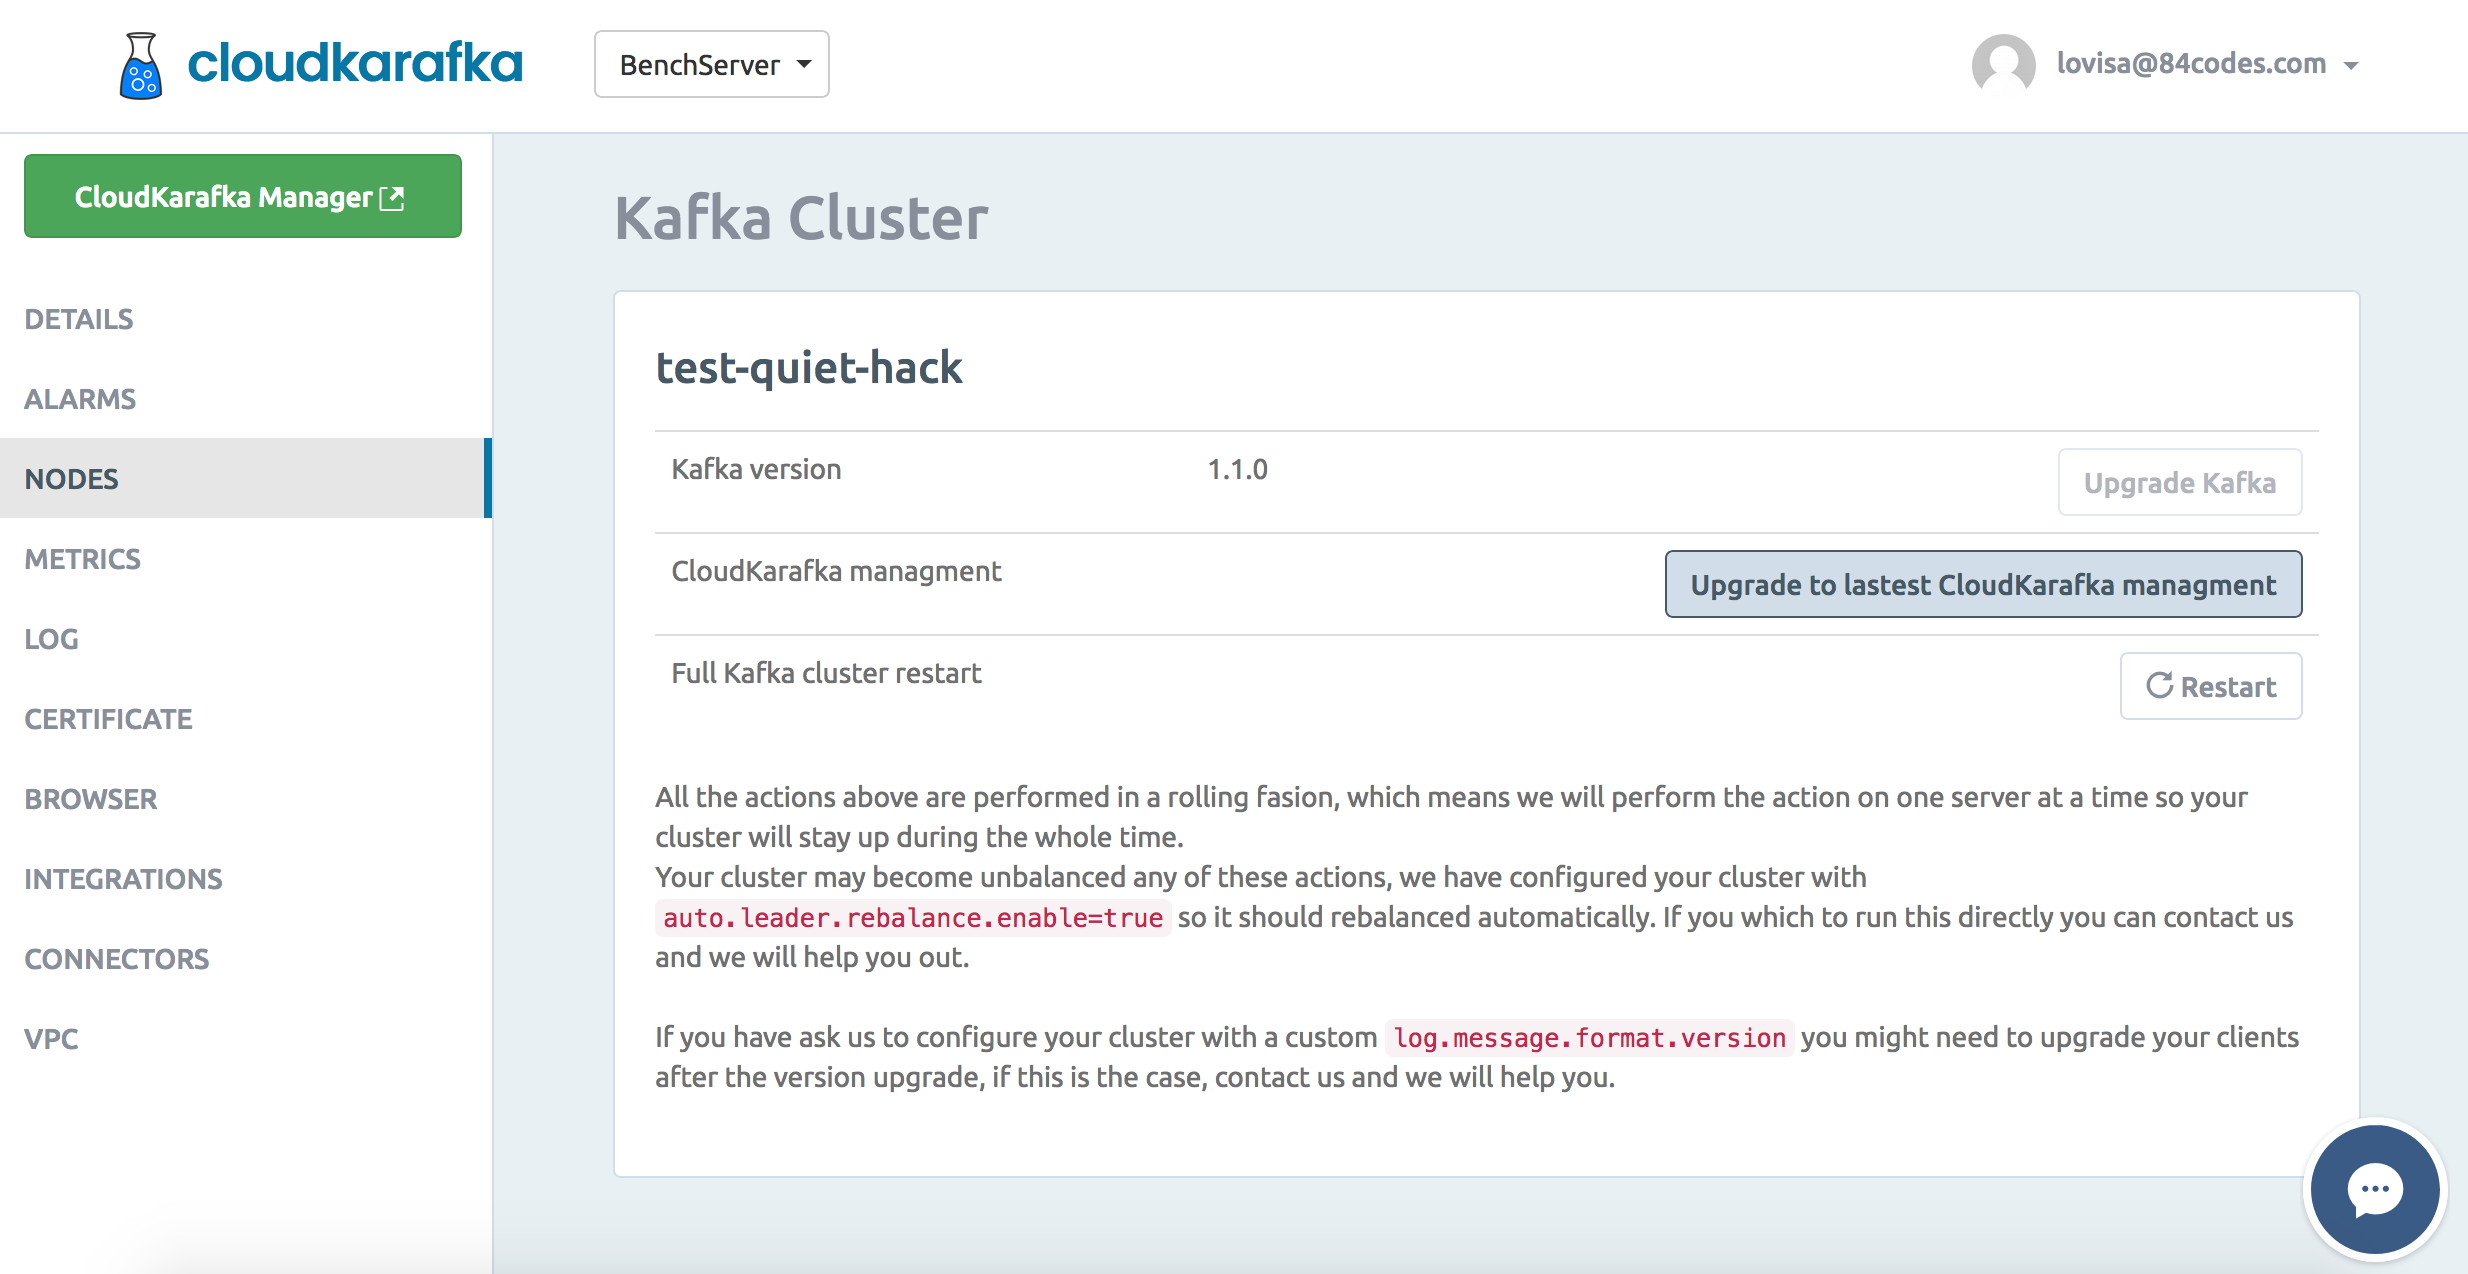Open the BenchServer instance dropdown

pyautogui.click(x=711, y=64)
